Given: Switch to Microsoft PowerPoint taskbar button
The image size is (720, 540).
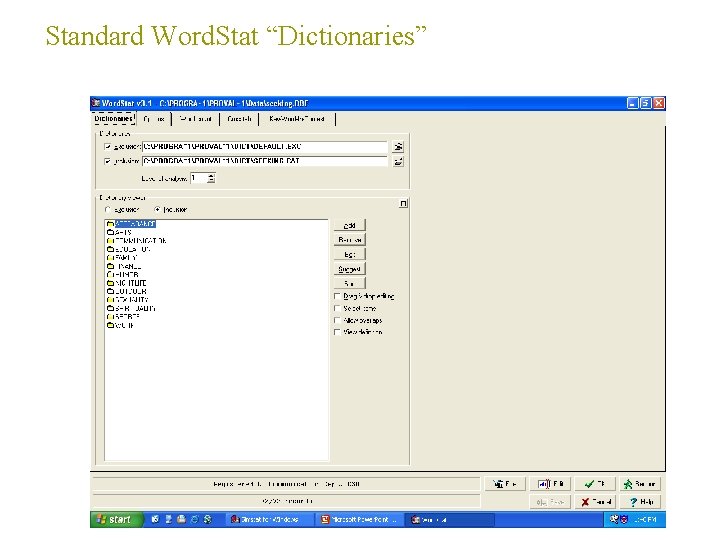Looking at the screenshot, I should (360, 519).
